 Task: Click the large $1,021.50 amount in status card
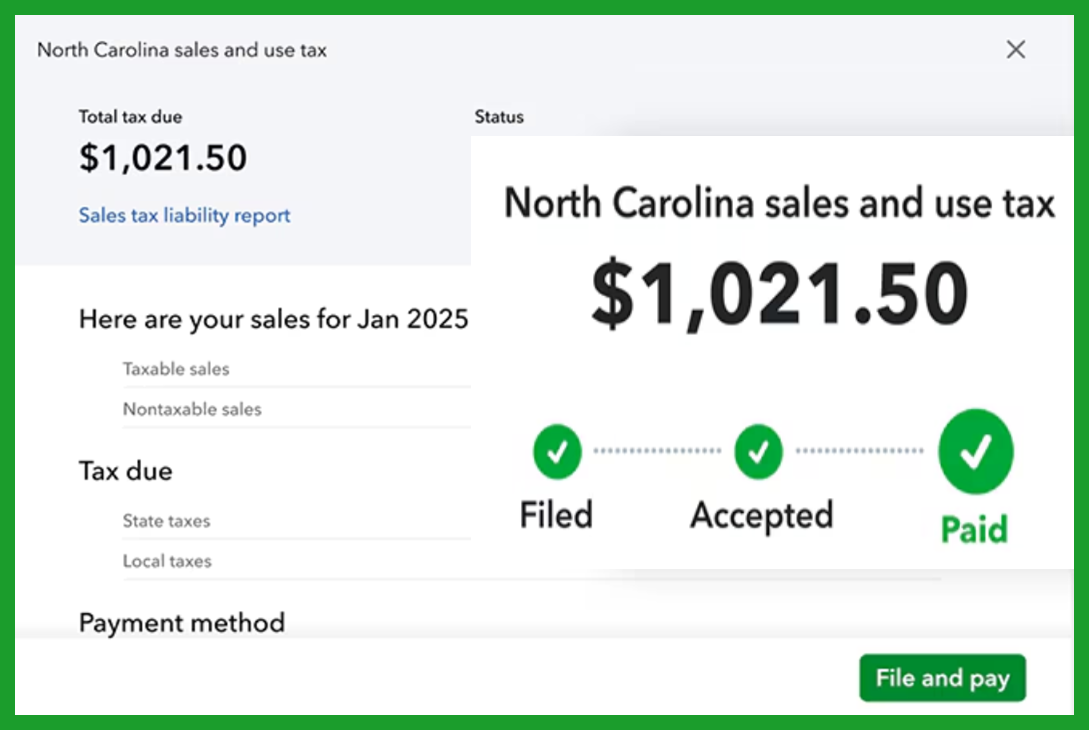point(779,294)
